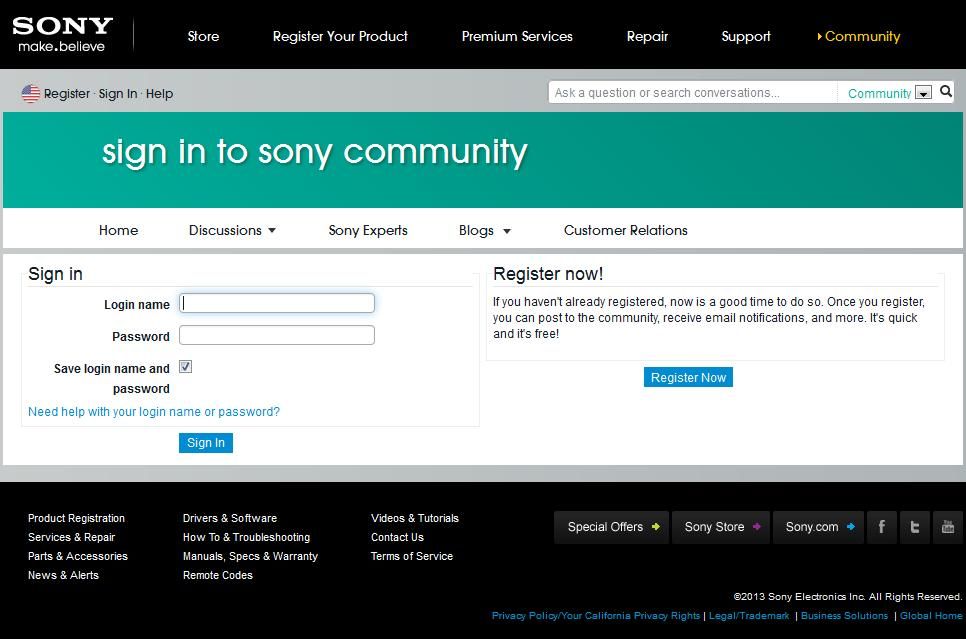The height and width of the screenshot is (639, 966).
Task: Open Sony's Facebook page icon
Action: [881, 527]
